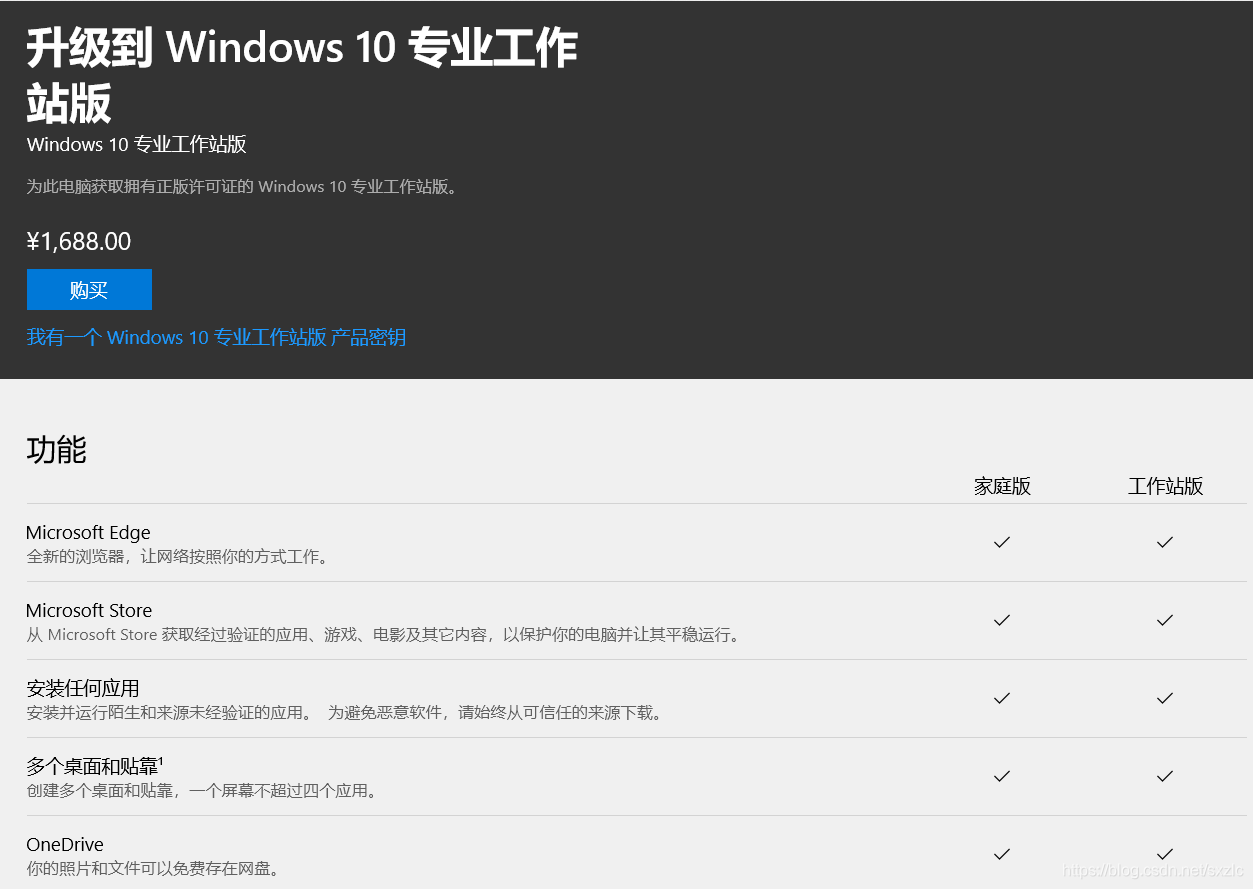
Task: Click the 家庭版 checkmark for 安装任何应用
Action: (1002, 698)
